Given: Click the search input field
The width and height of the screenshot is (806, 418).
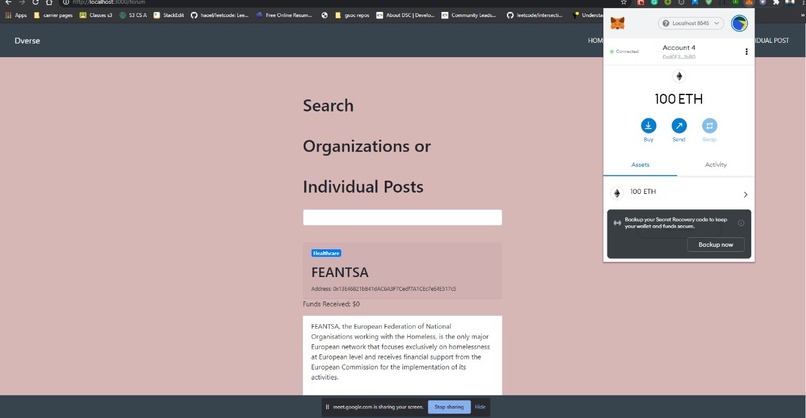Looking at the screenshot, I should click(402, 217).
